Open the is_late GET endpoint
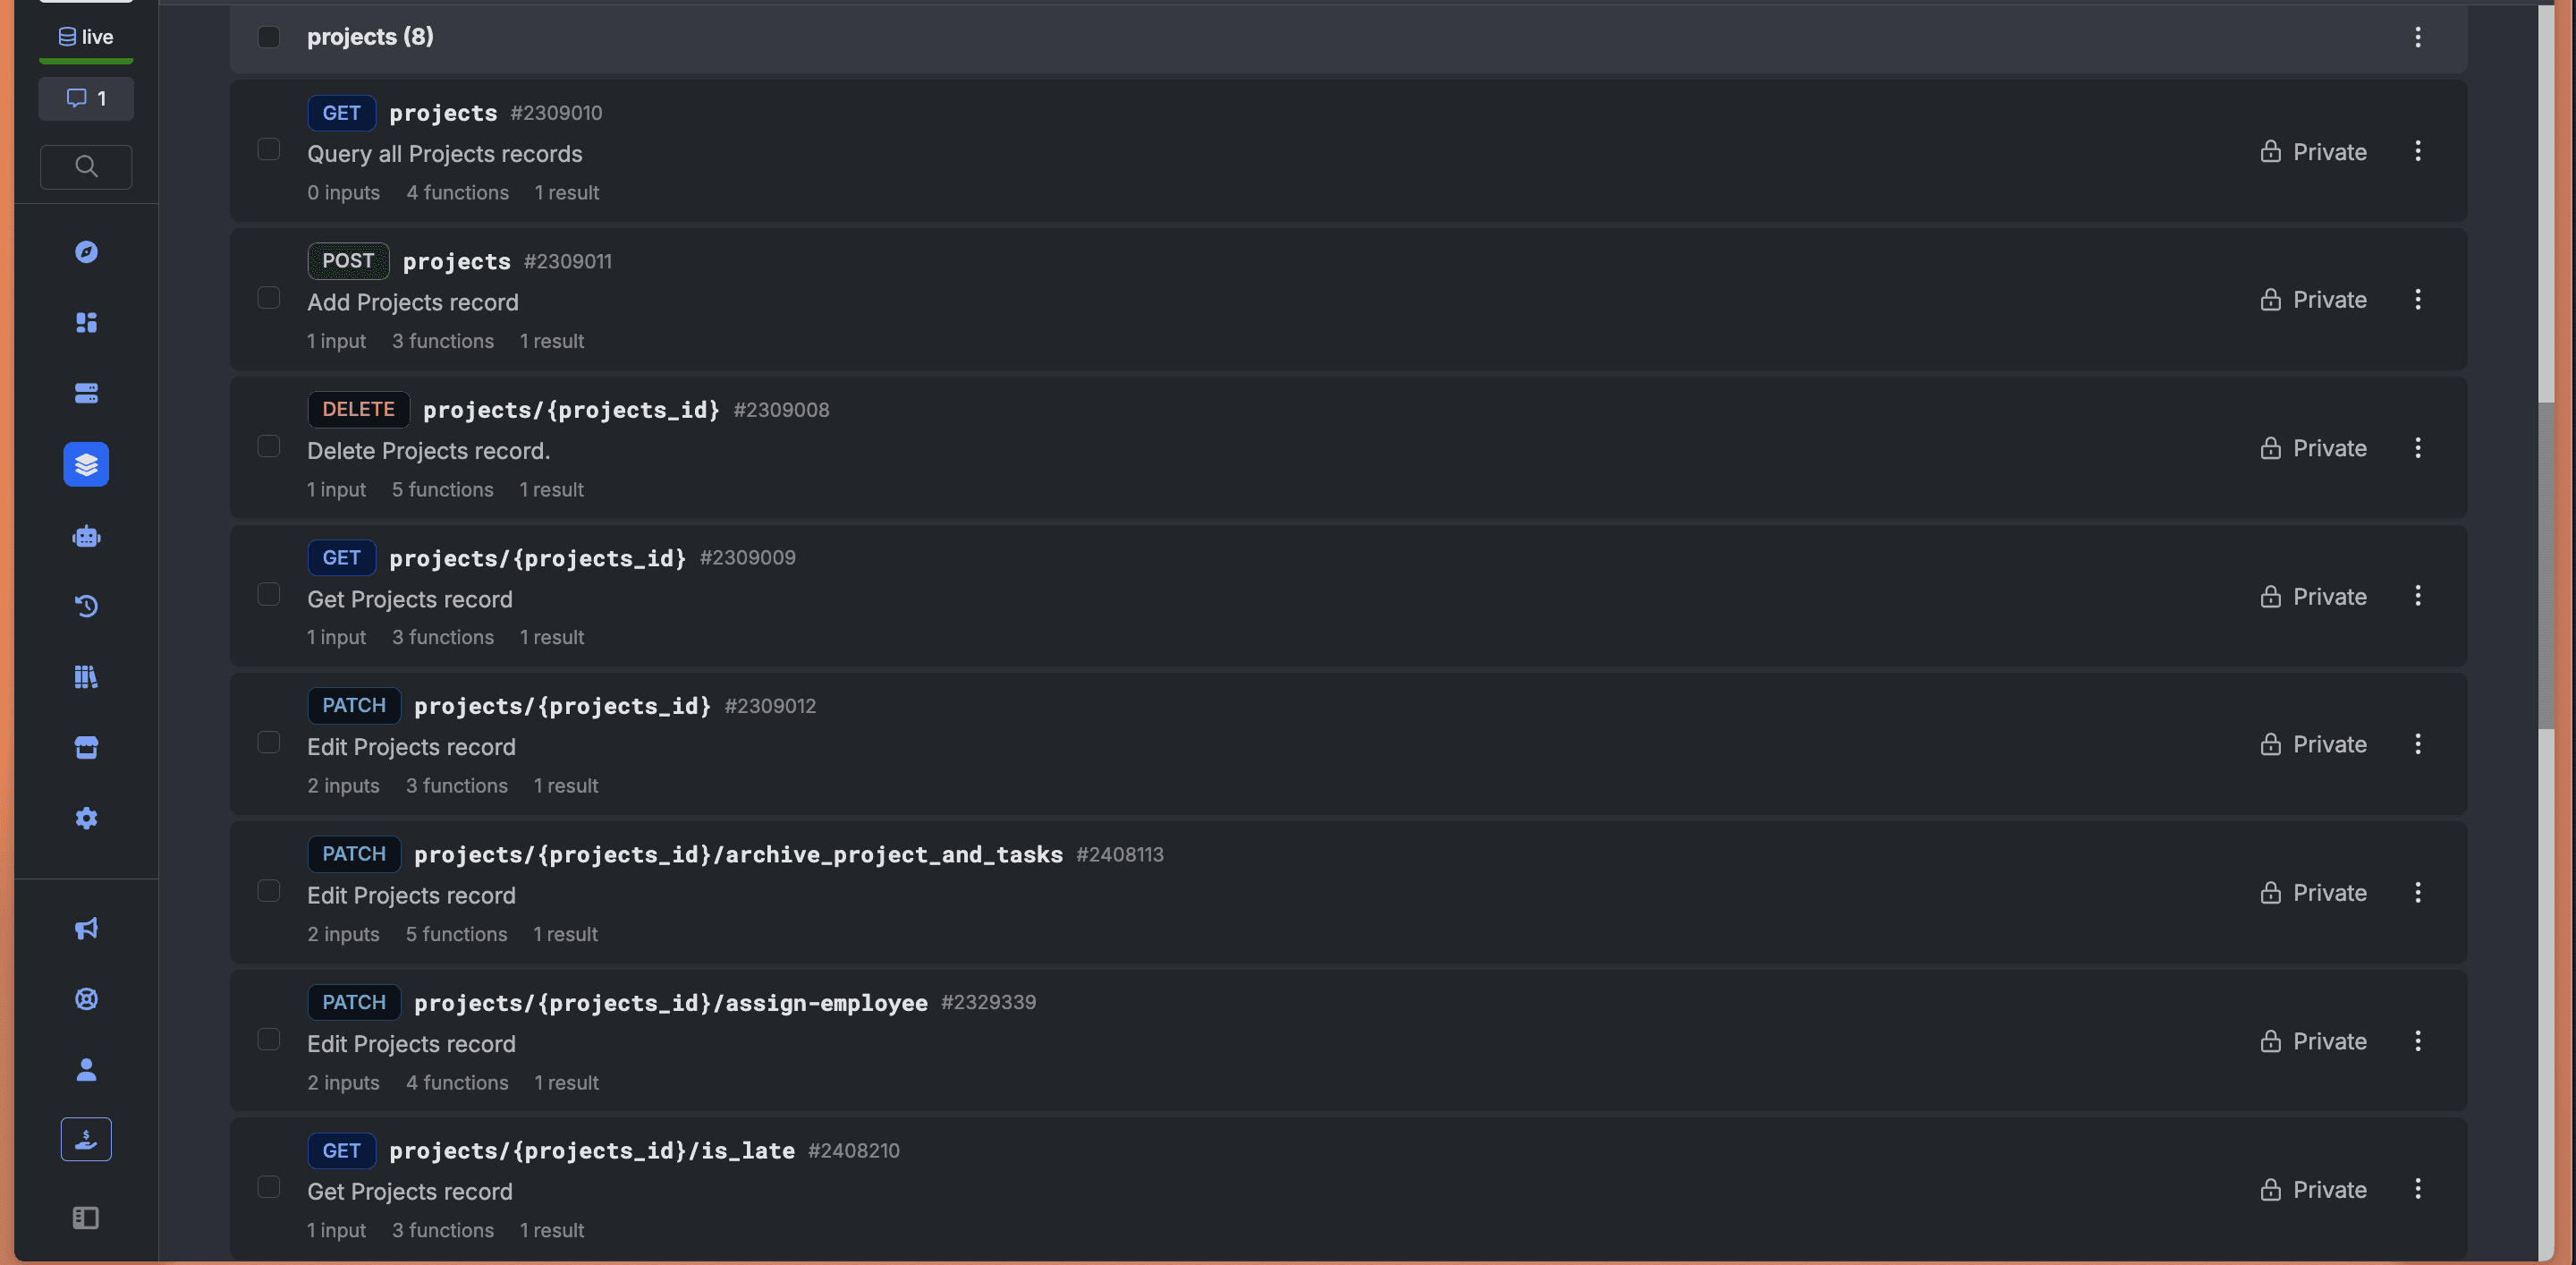The width and height of the screenshot is (2576, 1265). click(1348, 1189)
